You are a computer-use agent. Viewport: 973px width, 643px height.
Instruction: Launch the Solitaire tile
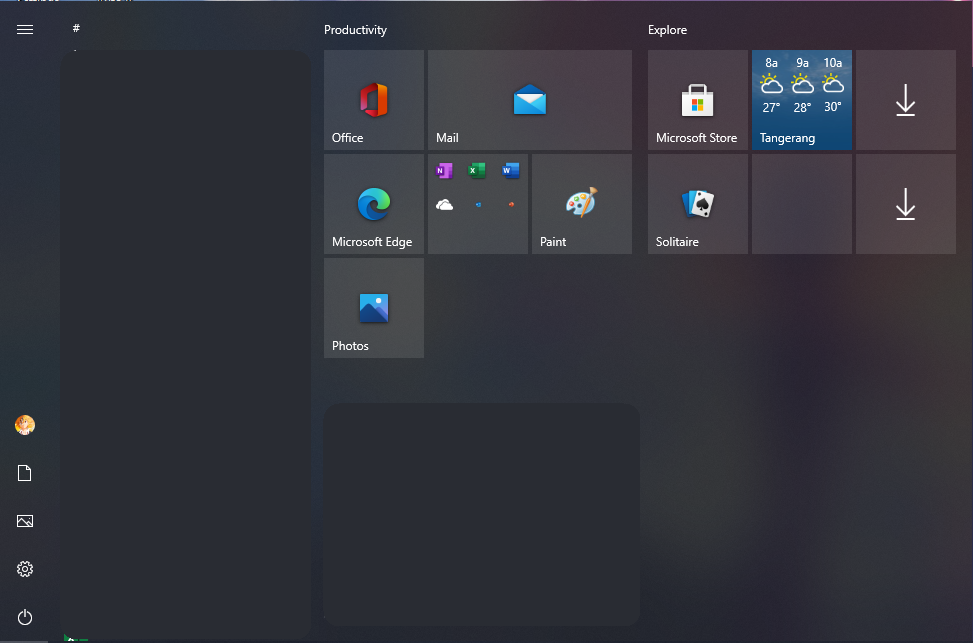click(697, 204)
